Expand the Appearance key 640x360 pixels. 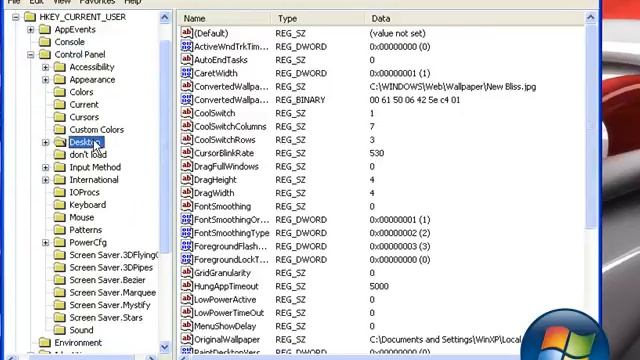[x=46, y=80]
